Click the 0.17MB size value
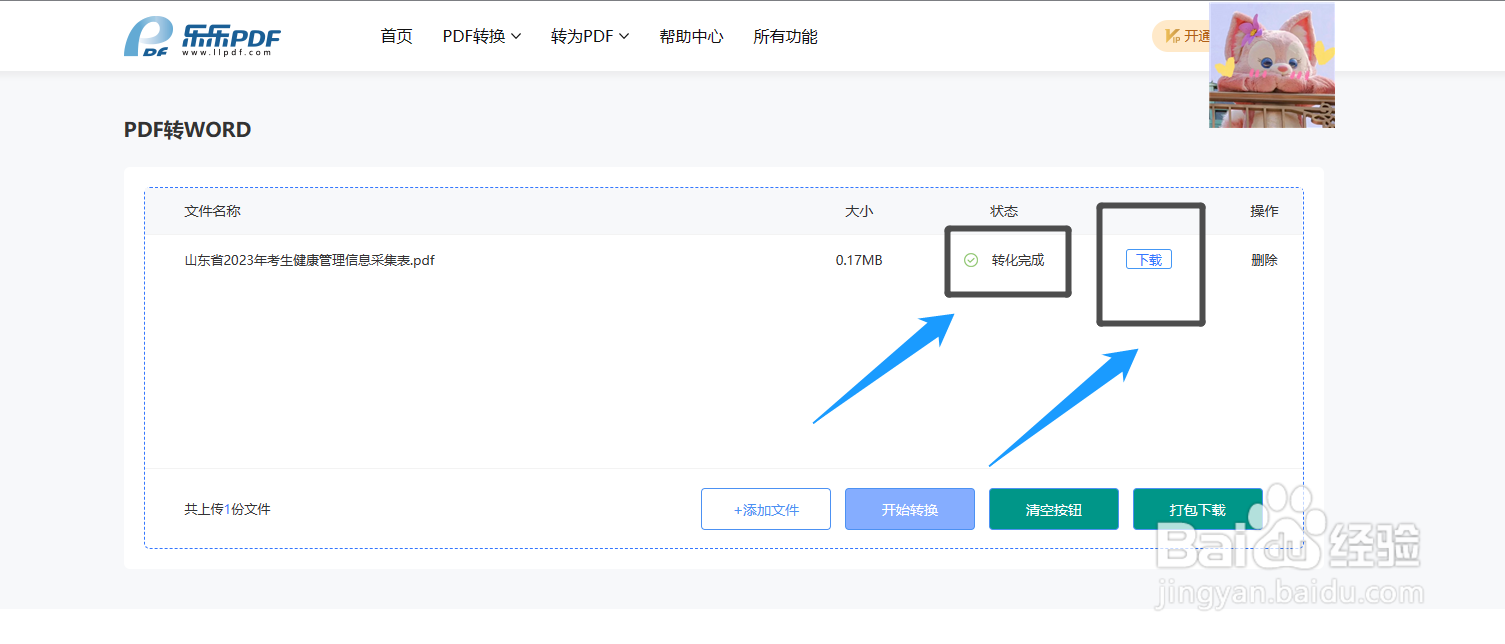The width and height of the screenshot is (1505, 644). point(859,260)
